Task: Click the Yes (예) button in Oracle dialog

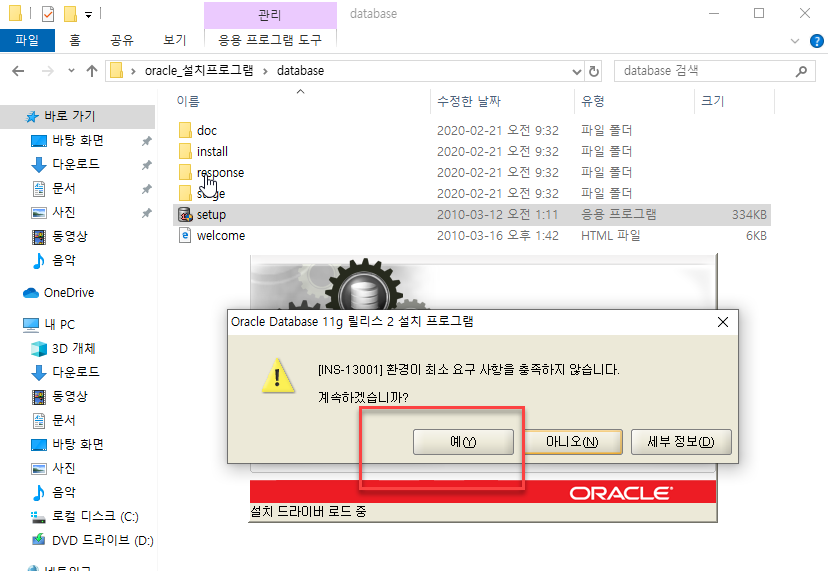Action: [x=463, y=442]
